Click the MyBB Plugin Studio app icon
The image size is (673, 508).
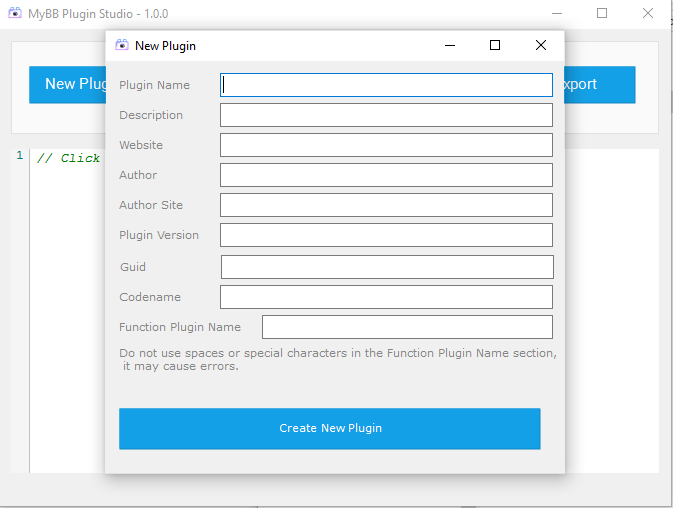tap(15, 14)
